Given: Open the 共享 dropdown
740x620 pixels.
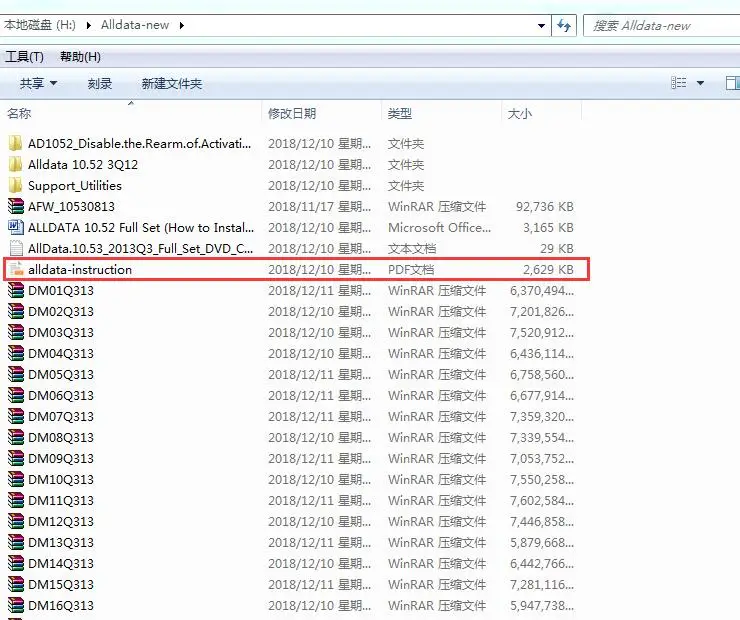Looking at the screenshot, I should (38, 84).
